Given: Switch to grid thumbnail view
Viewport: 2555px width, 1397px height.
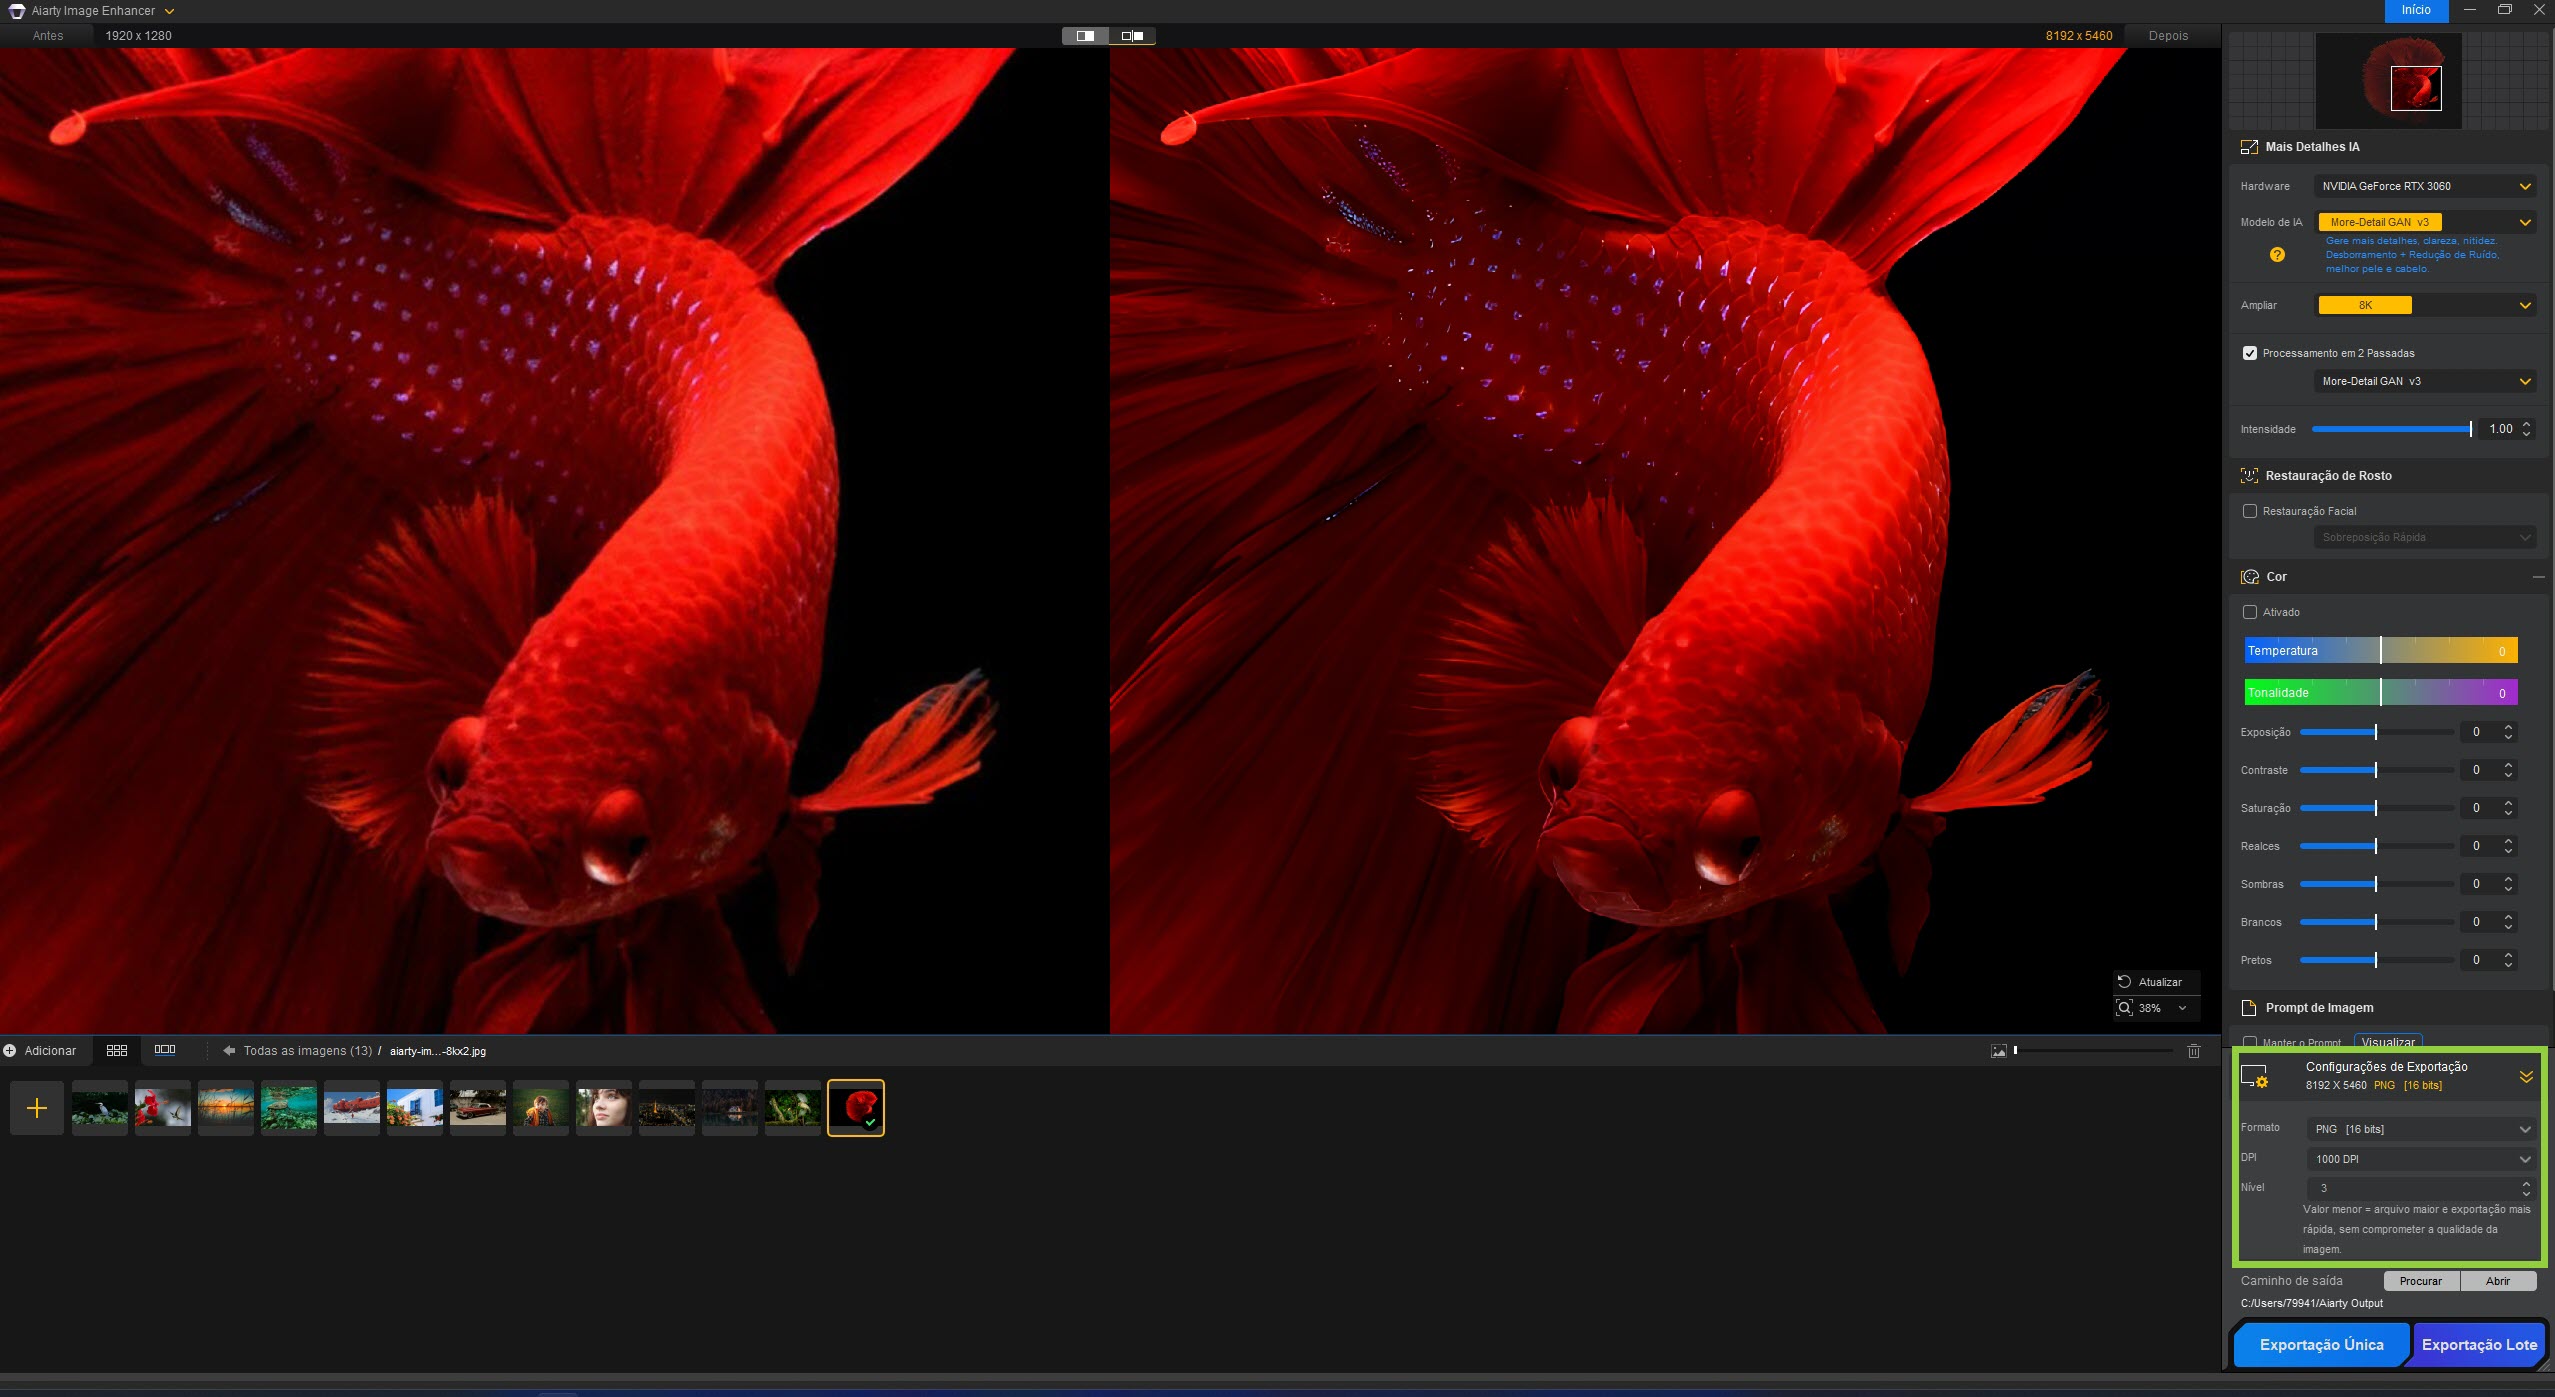Looking at the screenshot, I should click(x=117, y=1050).
